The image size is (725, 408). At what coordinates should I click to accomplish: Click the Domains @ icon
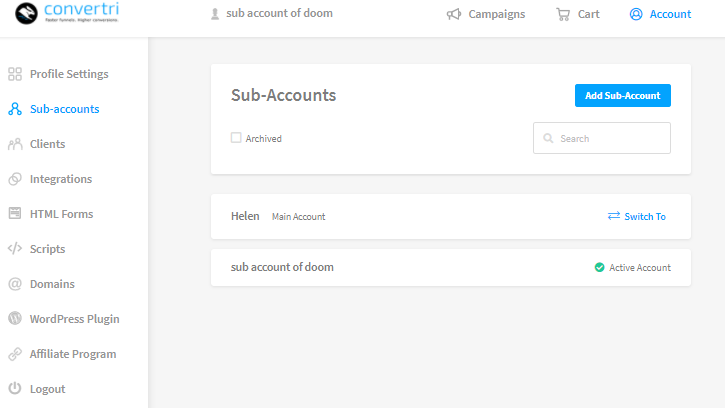[15, 284]
